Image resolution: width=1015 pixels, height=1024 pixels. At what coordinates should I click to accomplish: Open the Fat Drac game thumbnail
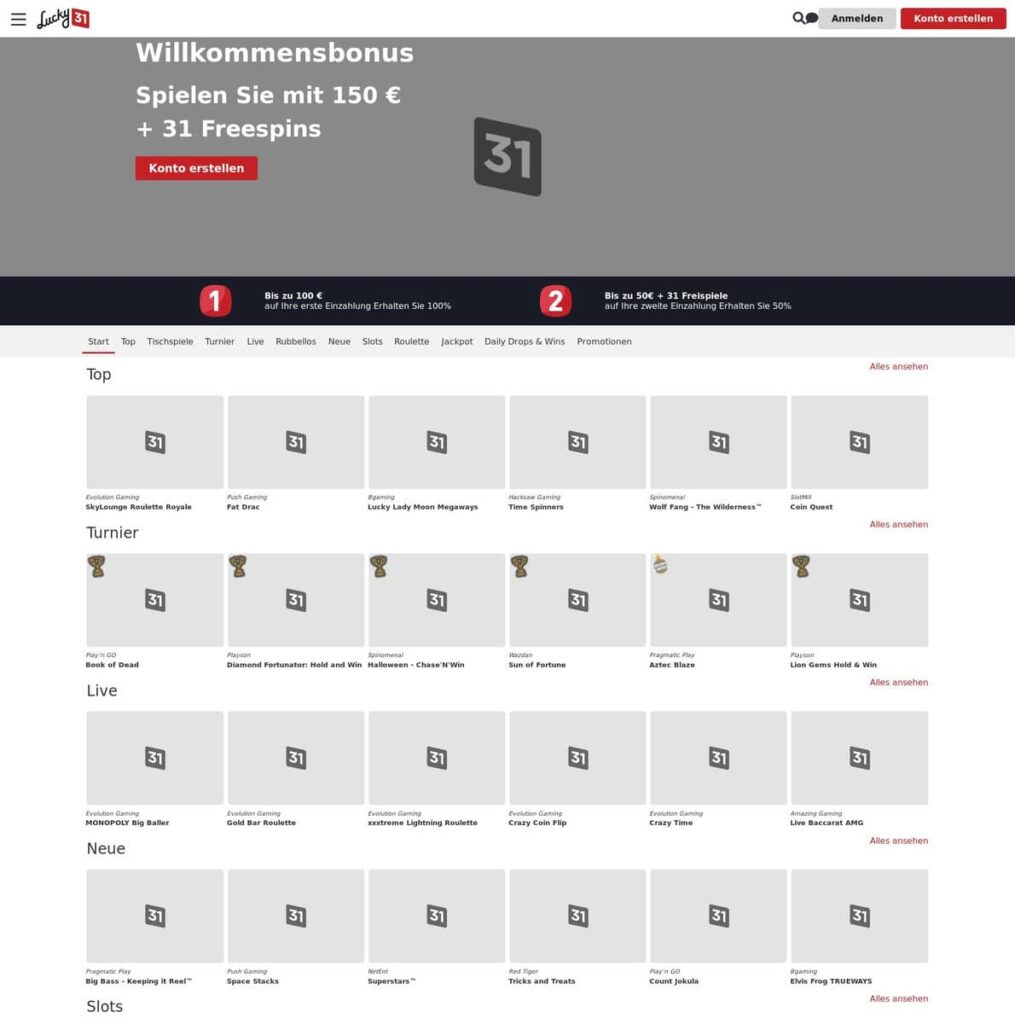pyautogui.click(x=296, y=442)
